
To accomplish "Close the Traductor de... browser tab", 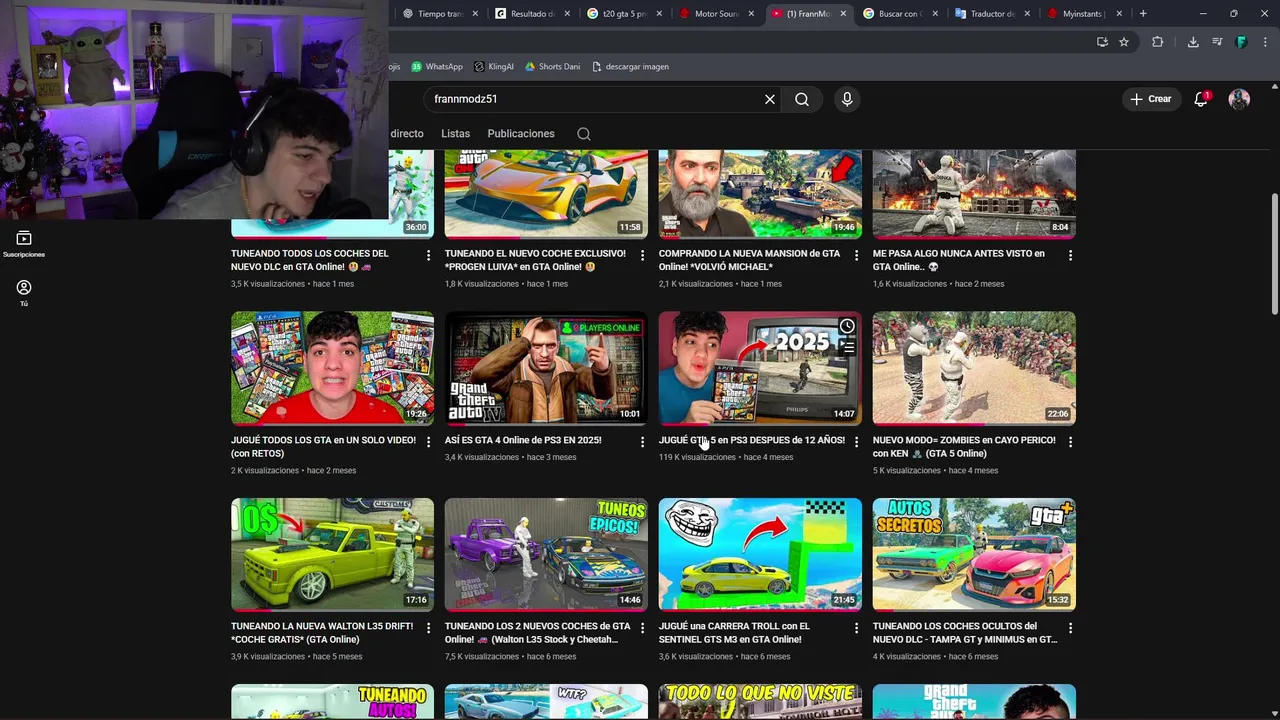I will (1027, 14).
